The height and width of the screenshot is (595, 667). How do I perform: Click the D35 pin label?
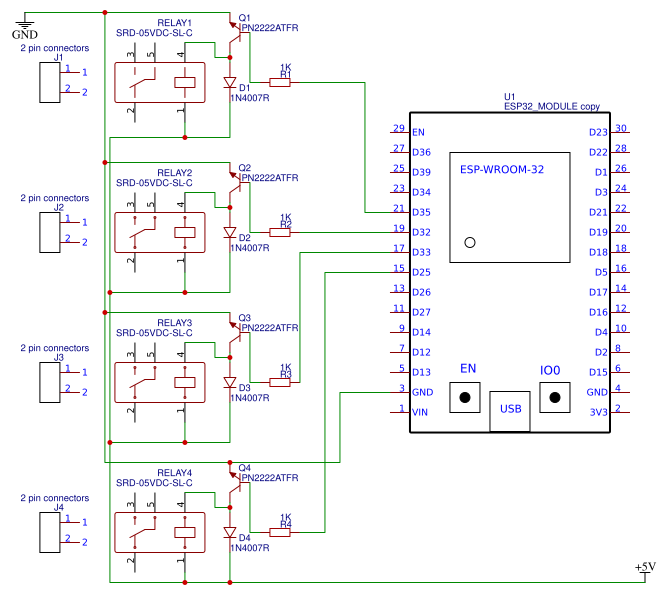click(x=421, y=212)
